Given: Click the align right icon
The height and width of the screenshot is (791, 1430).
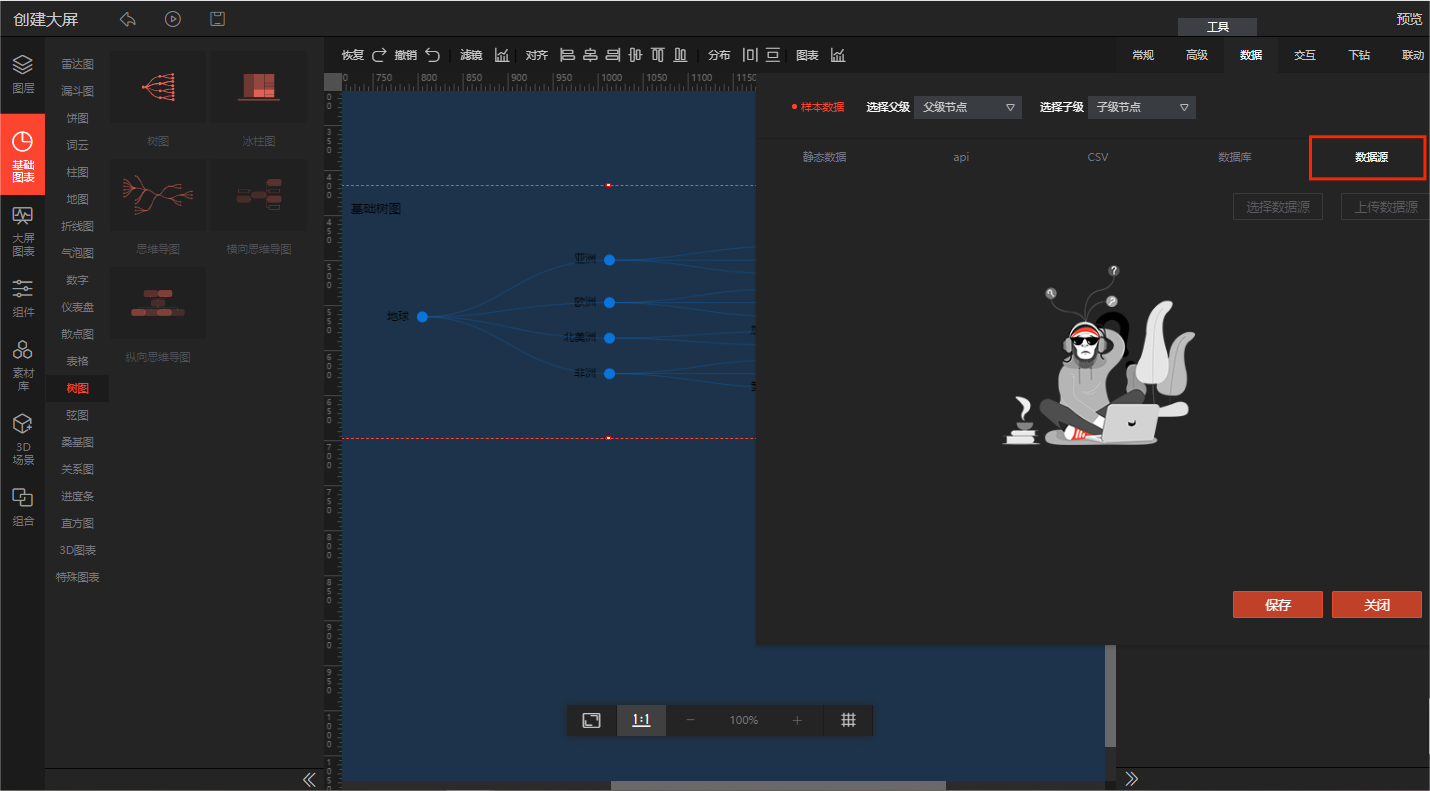Looking at the screenshot, I should pos(612,55).
